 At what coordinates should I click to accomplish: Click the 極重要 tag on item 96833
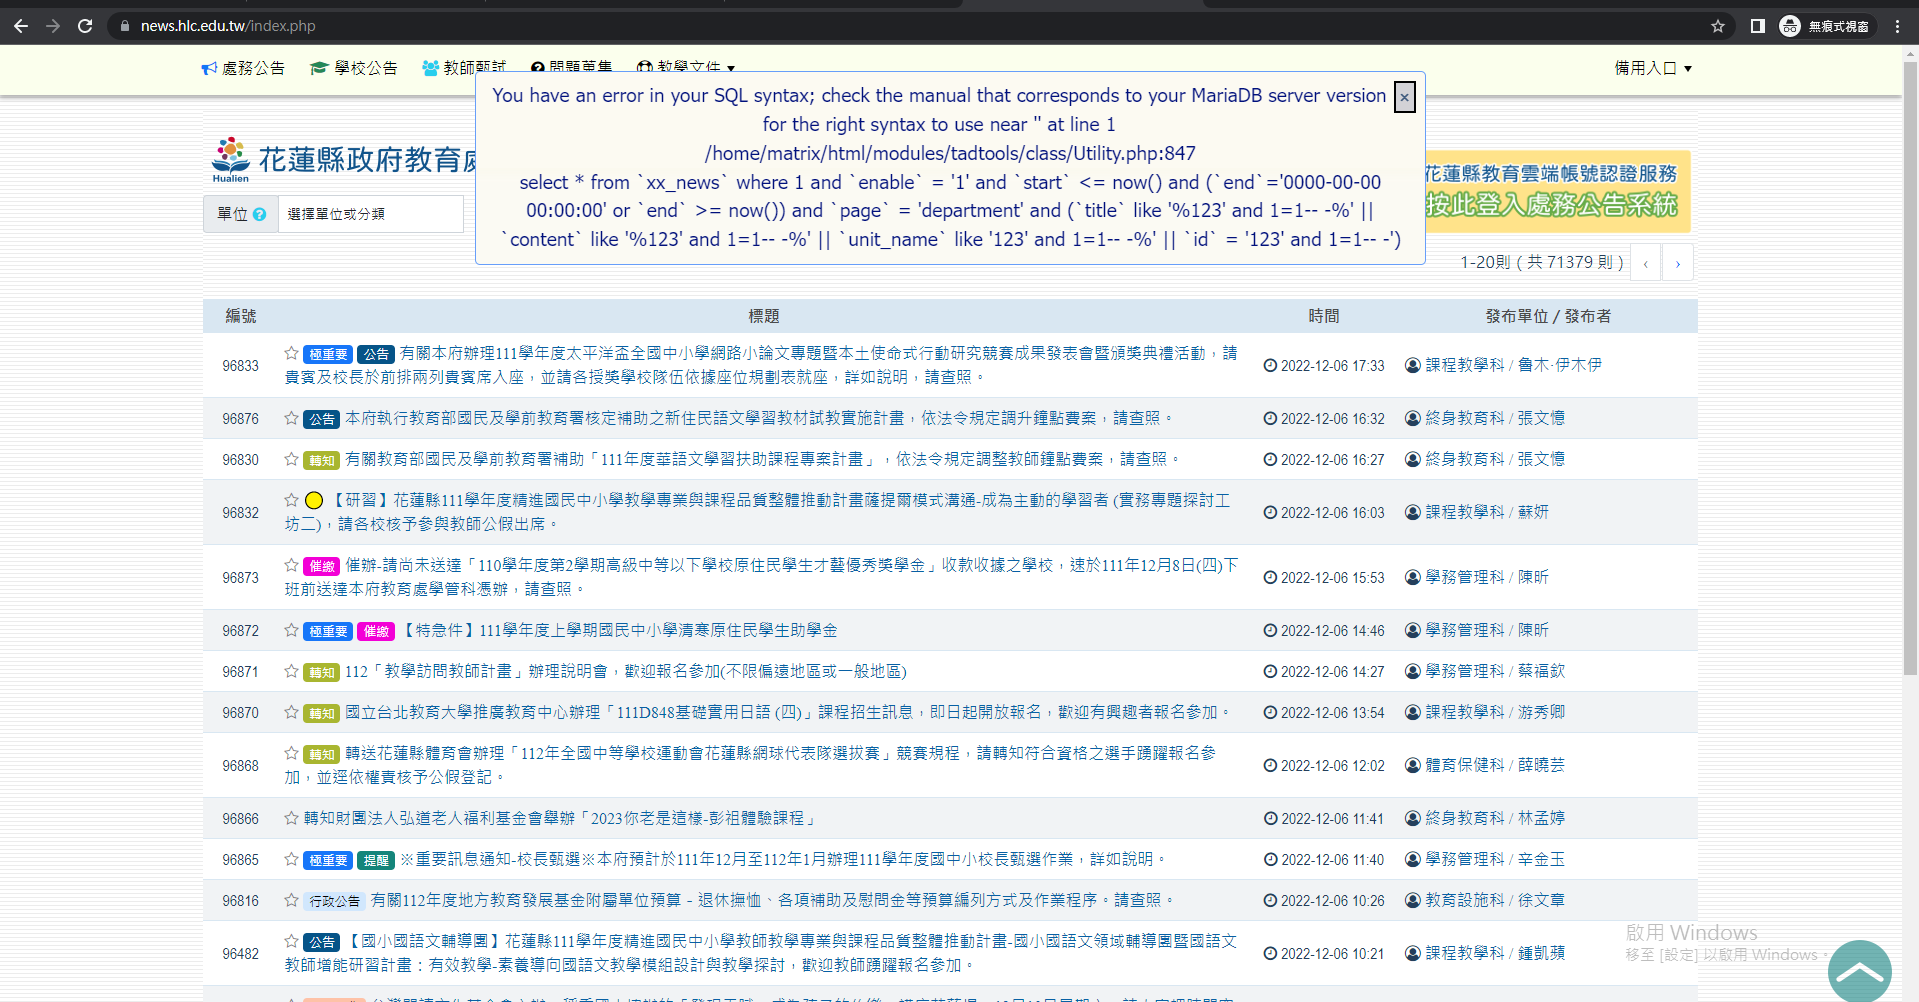point(328,354)
